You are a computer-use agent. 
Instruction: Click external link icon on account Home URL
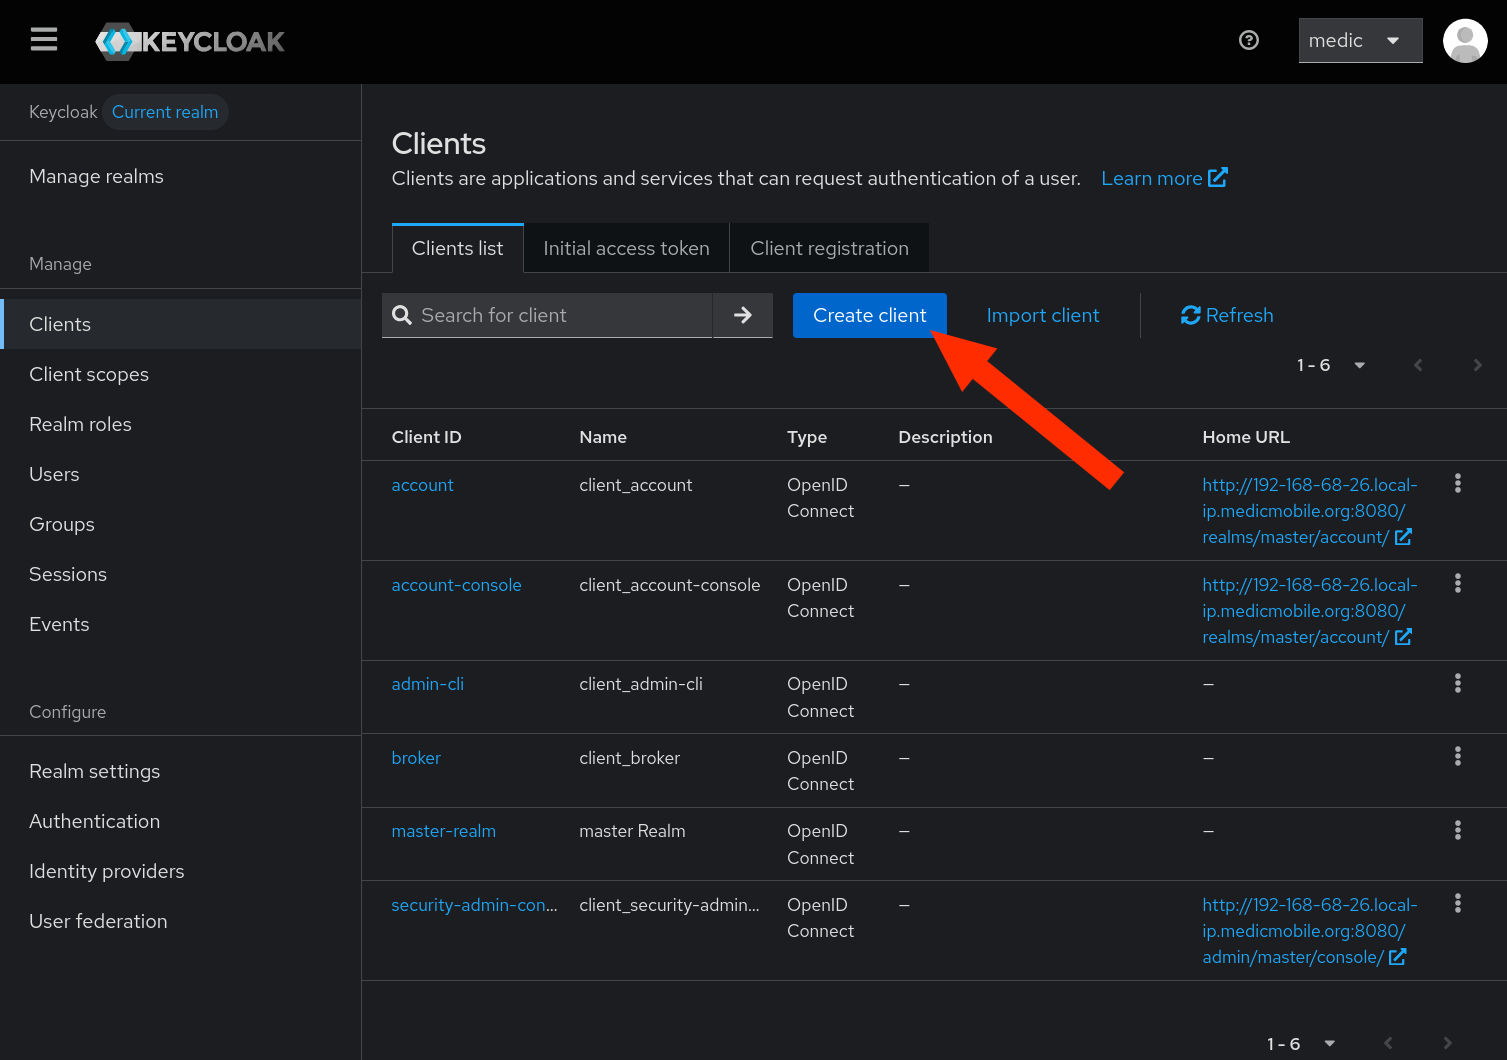tap(1403, 537)
